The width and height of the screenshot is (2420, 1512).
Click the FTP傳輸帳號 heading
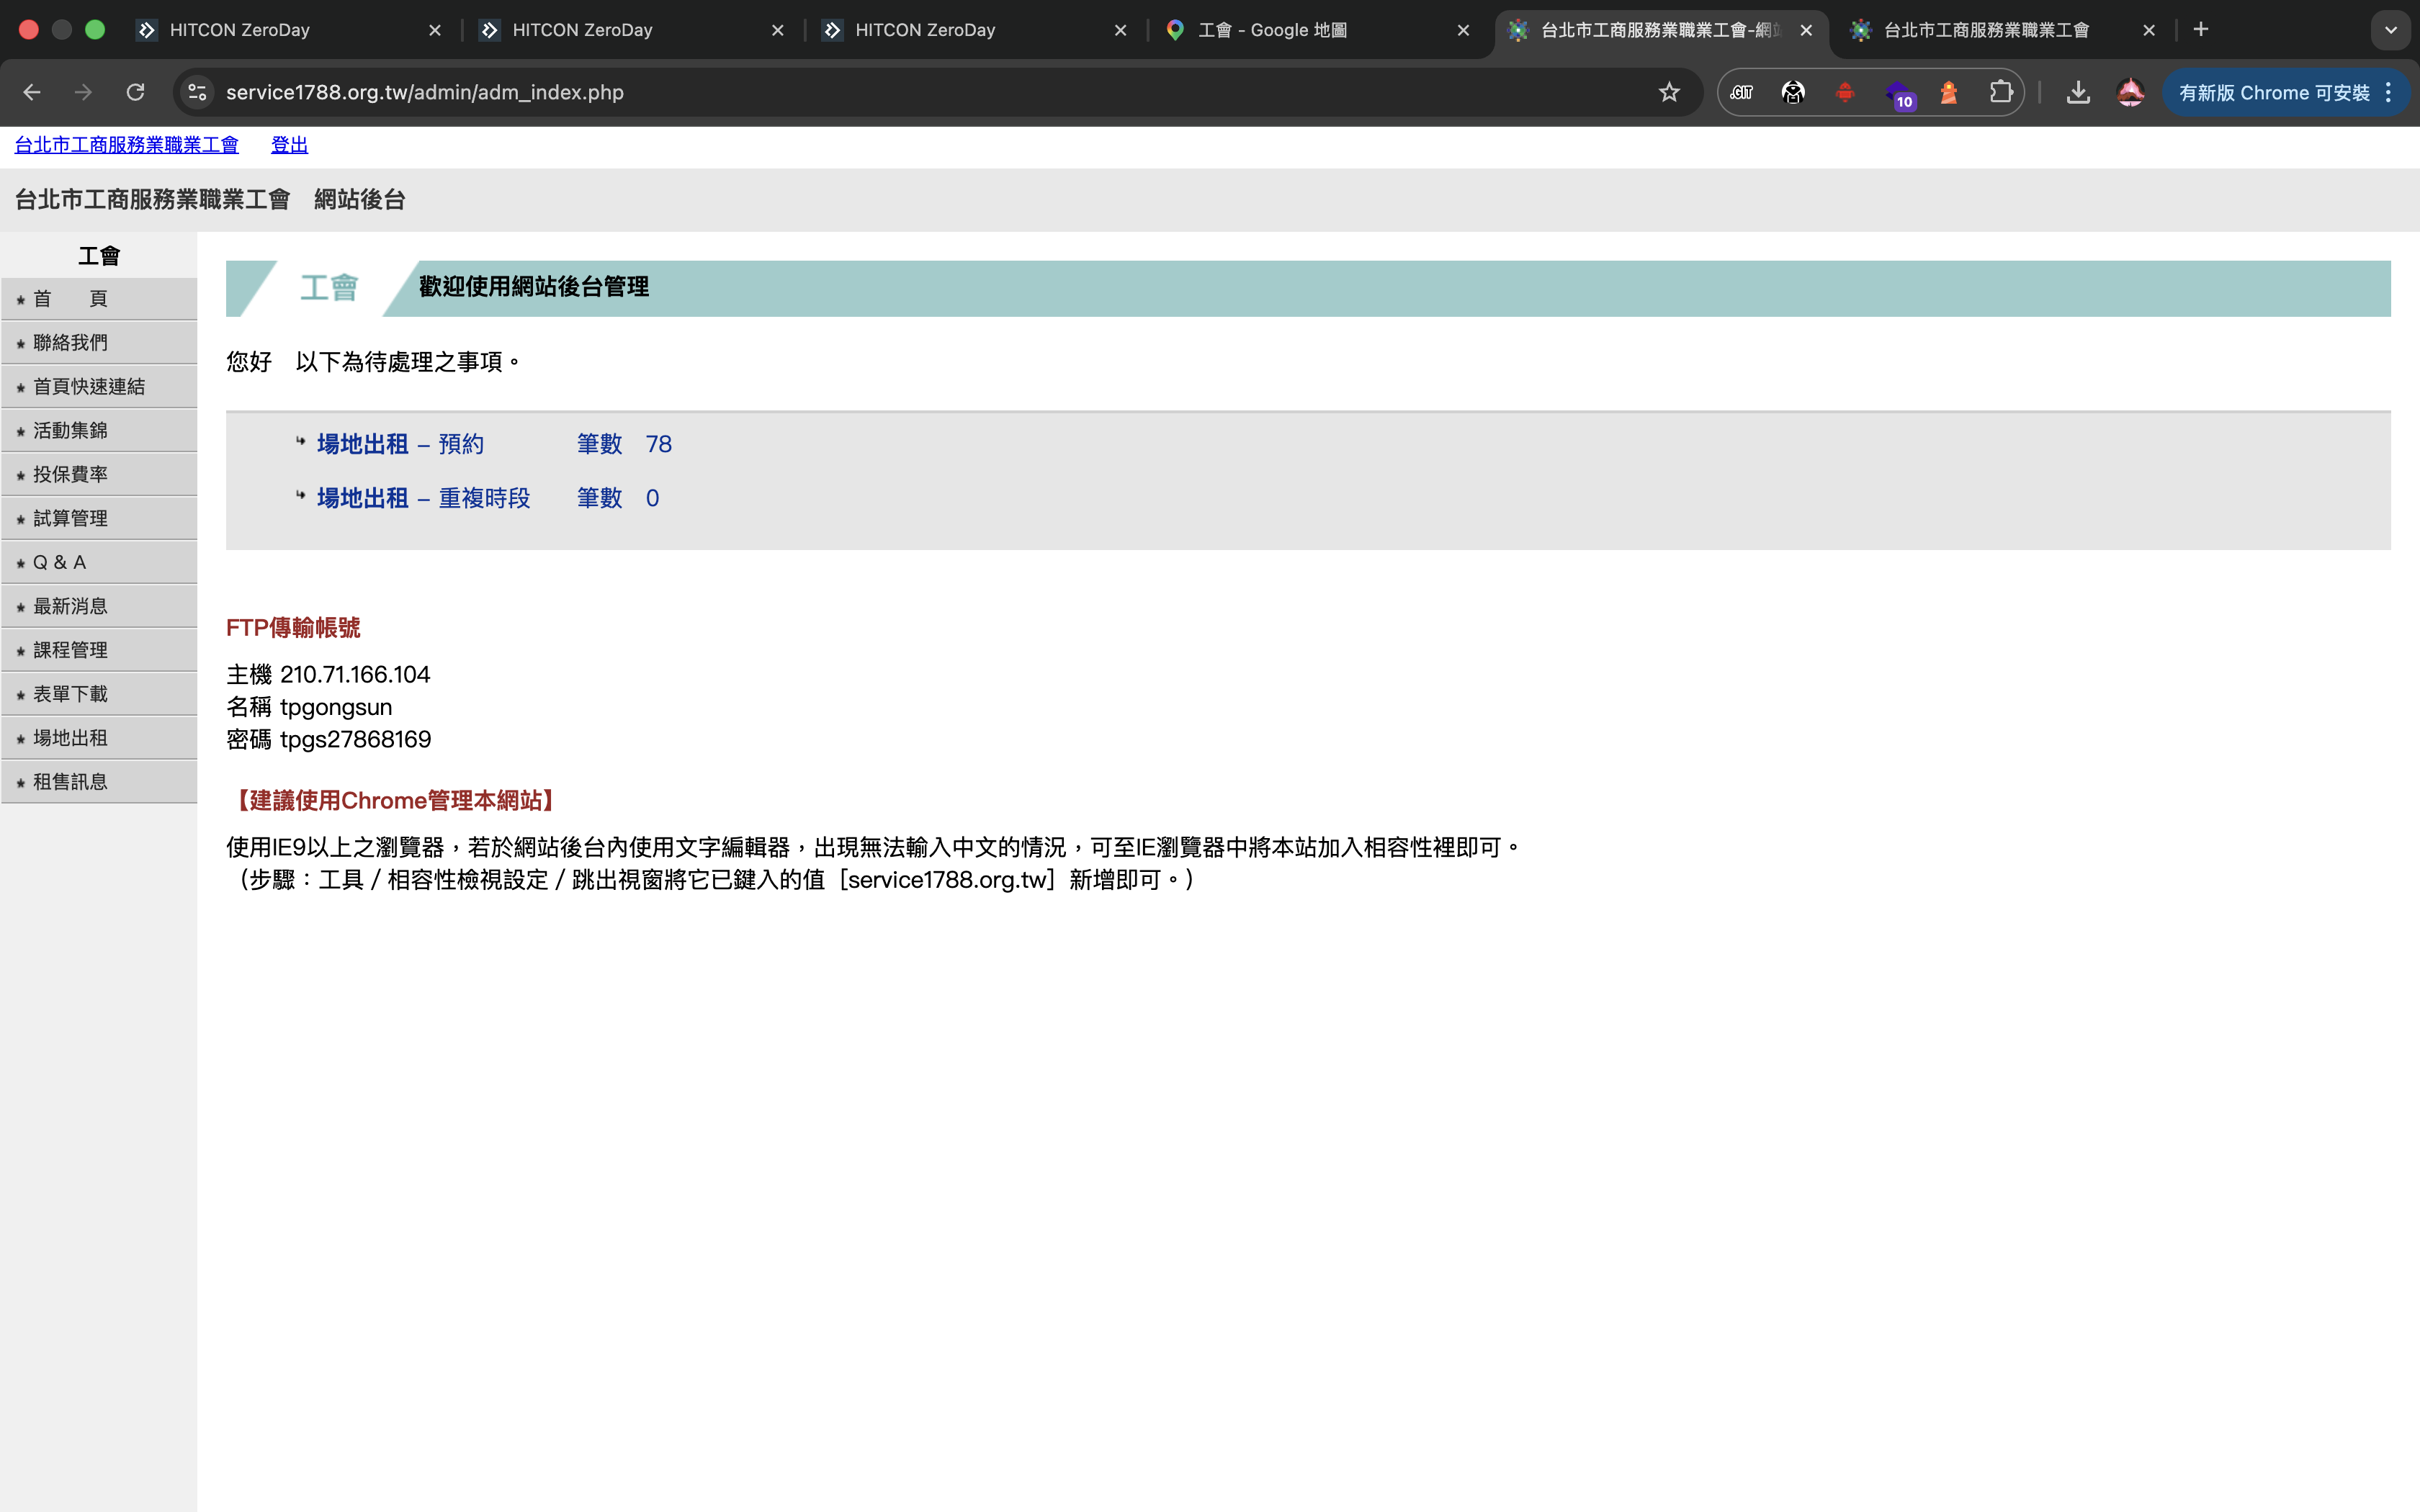(x=293, y=628)
